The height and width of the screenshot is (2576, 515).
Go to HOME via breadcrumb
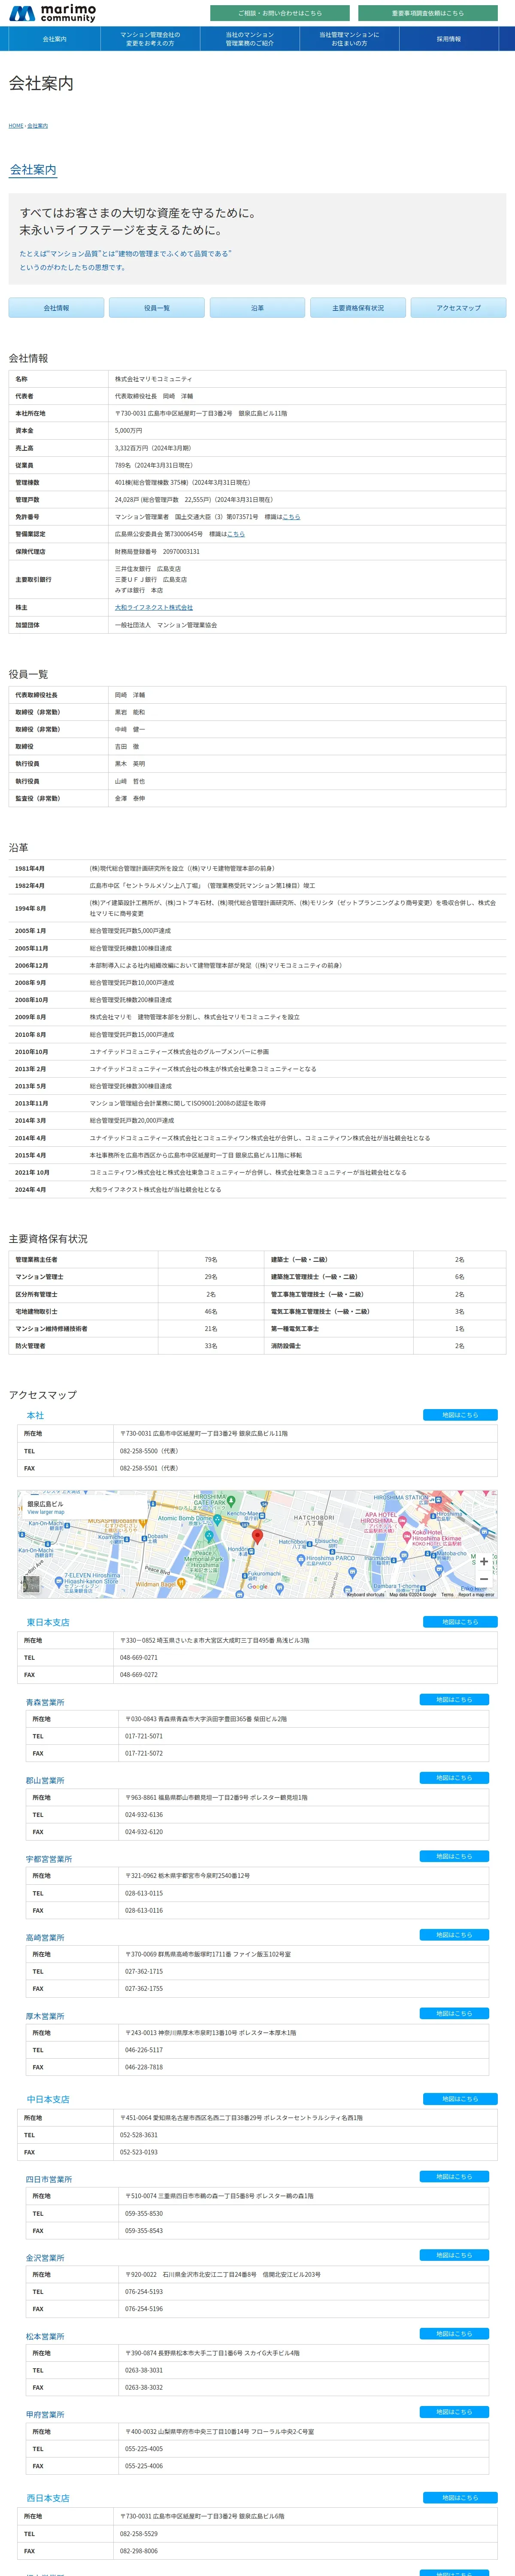click(16, 126)
